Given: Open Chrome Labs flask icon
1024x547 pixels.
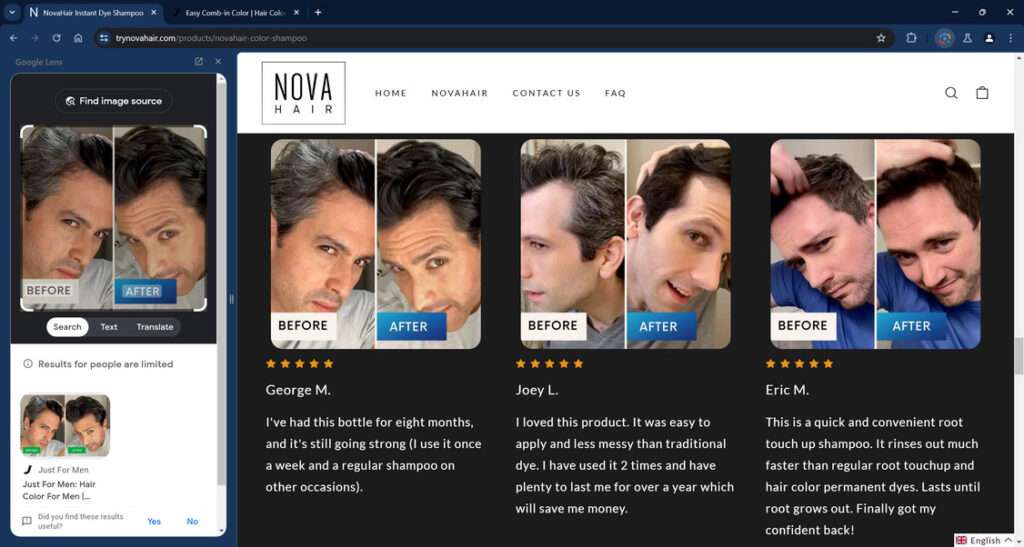Looking at the screenshot, I should click(967, 38).
